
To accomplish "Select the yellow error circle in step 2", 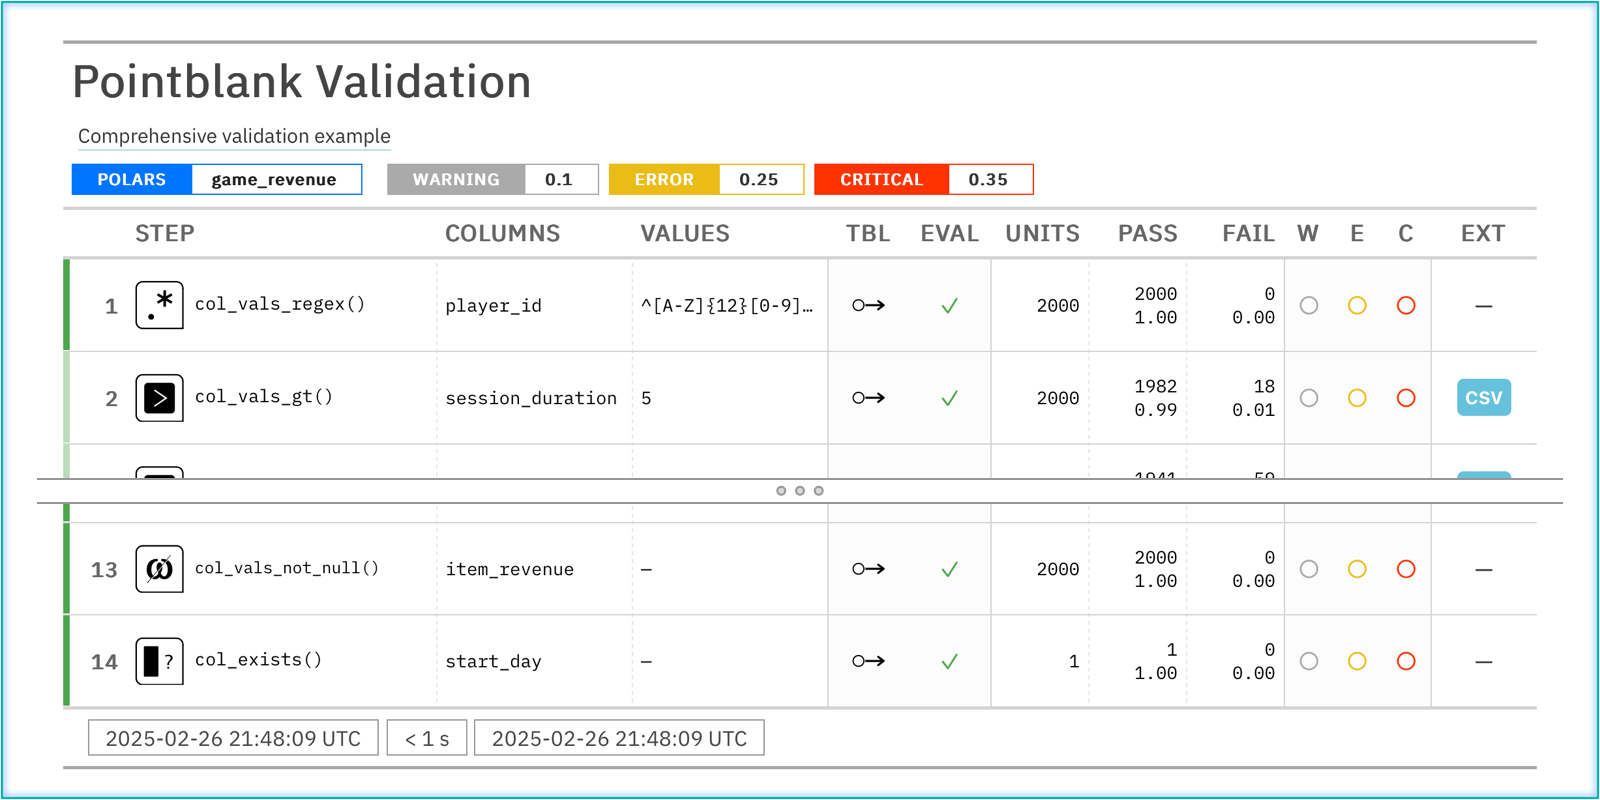I will (1356, 398).
